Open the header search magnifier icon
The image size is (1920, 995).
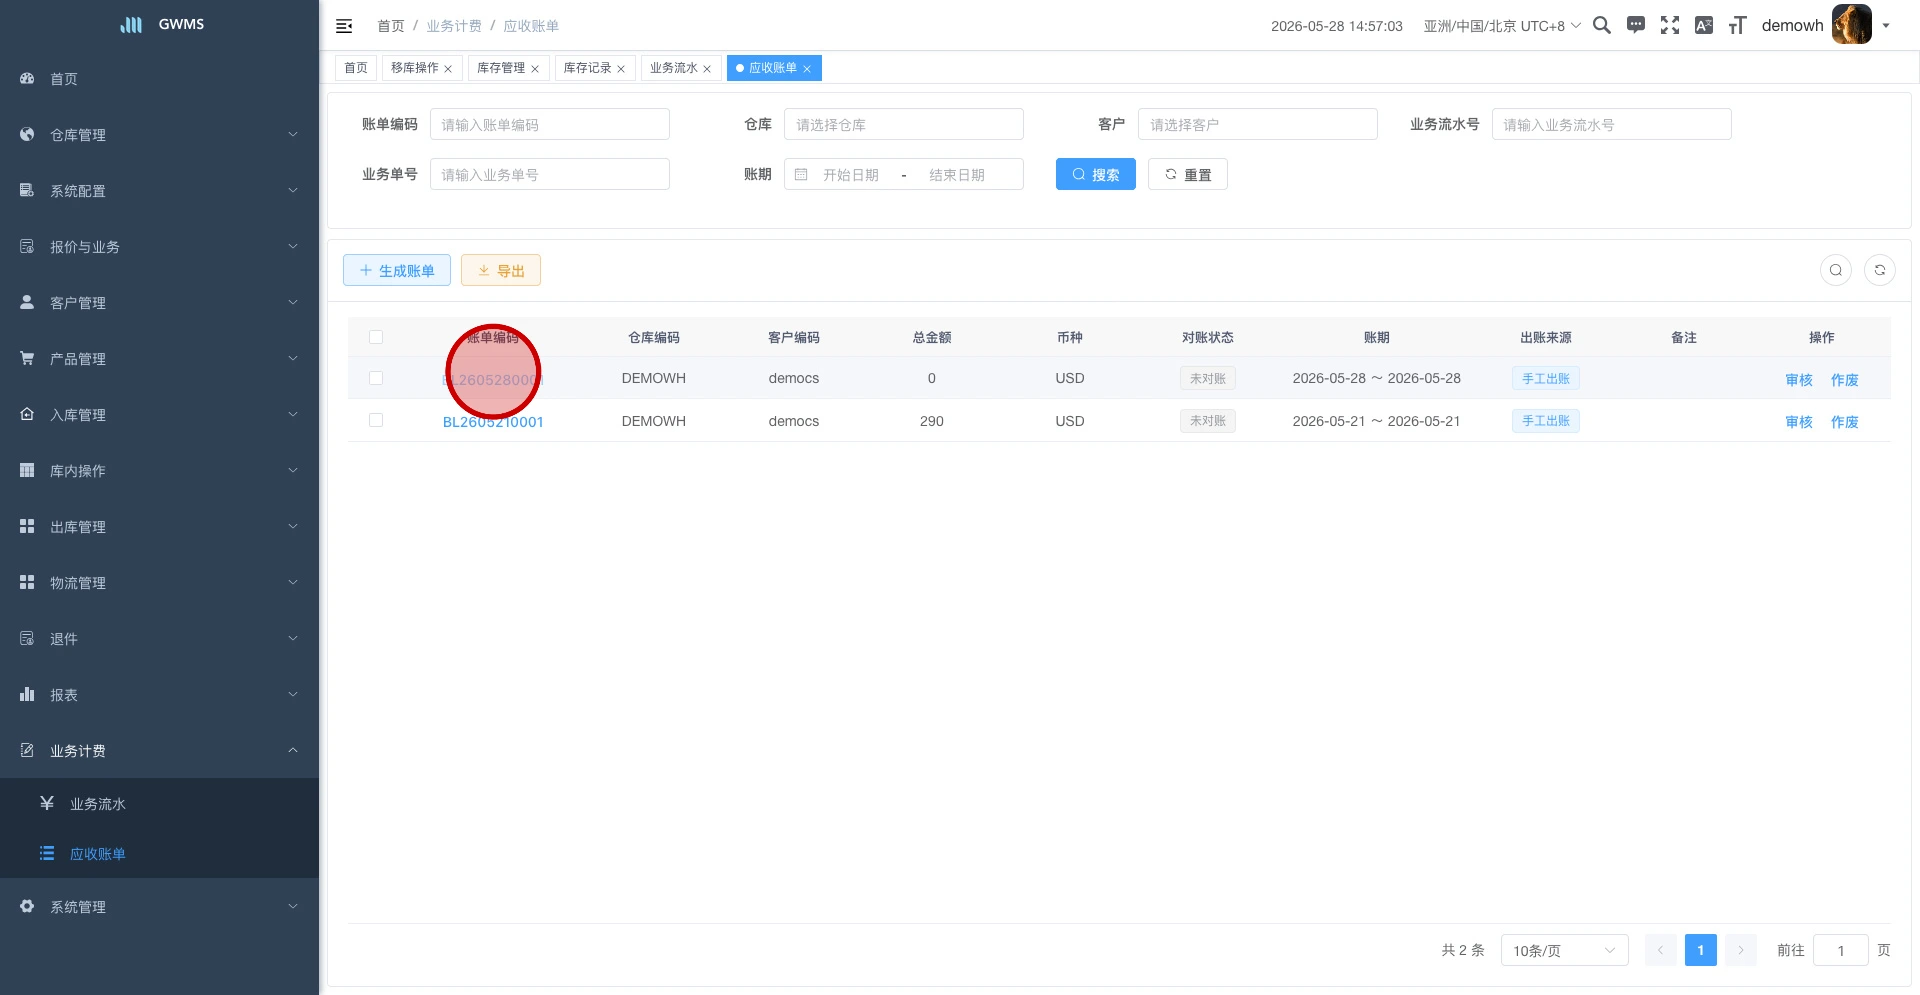[x=1602, y=25]
